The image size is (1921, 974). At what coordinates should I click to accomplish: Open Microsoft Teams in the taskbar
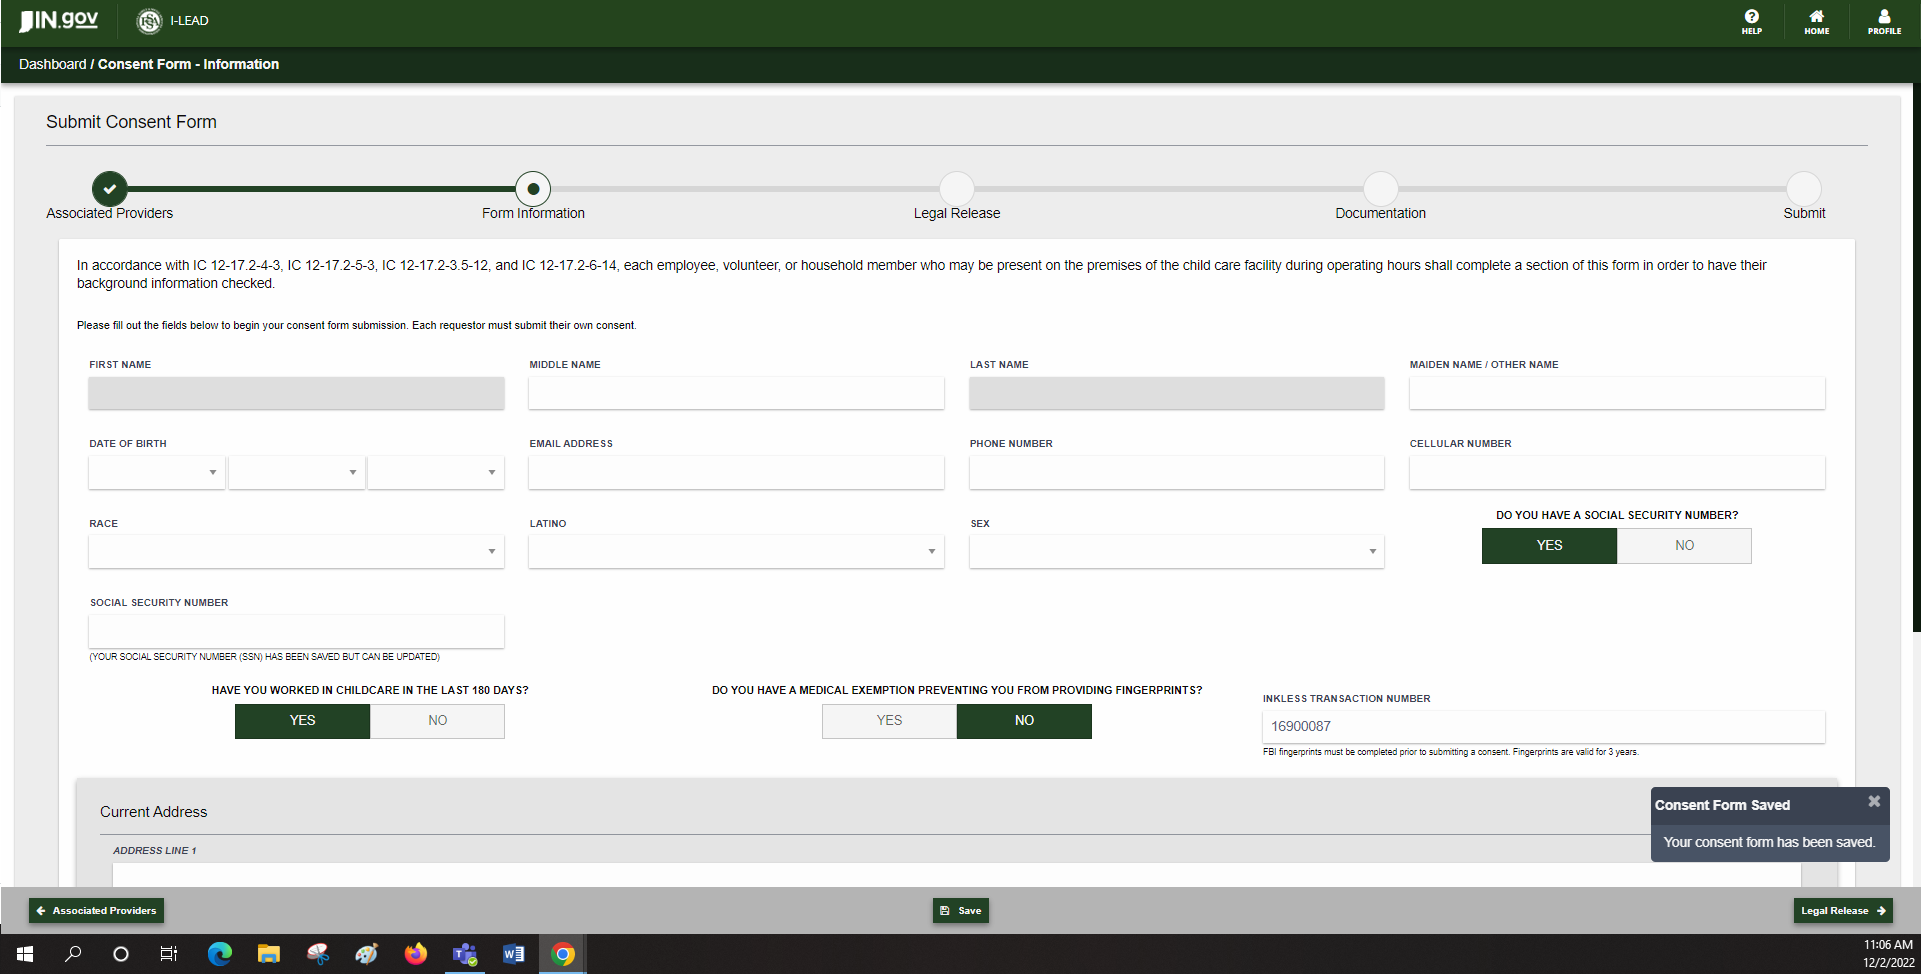point(464,954)
